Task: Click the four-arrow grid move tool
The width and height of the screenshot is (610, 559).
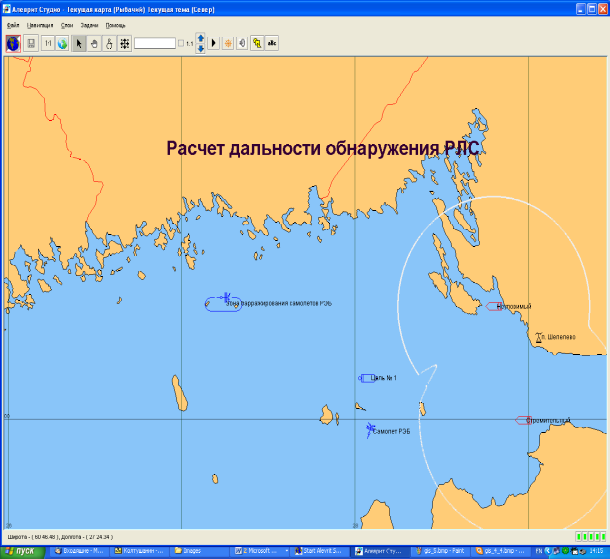Action: [x=124, y=44]
